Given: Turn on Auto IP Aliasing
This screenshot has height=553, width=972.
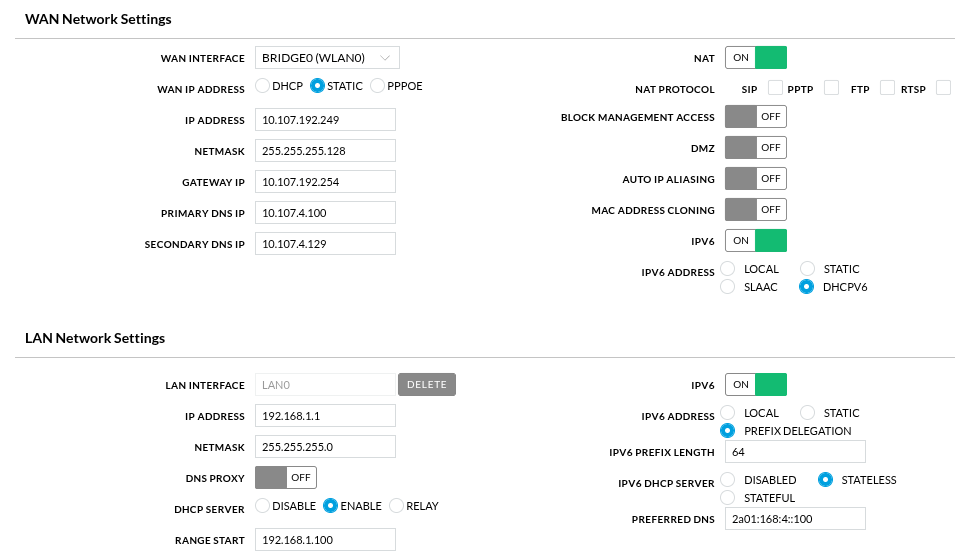Looking at the screenshot, I should 755,179.
